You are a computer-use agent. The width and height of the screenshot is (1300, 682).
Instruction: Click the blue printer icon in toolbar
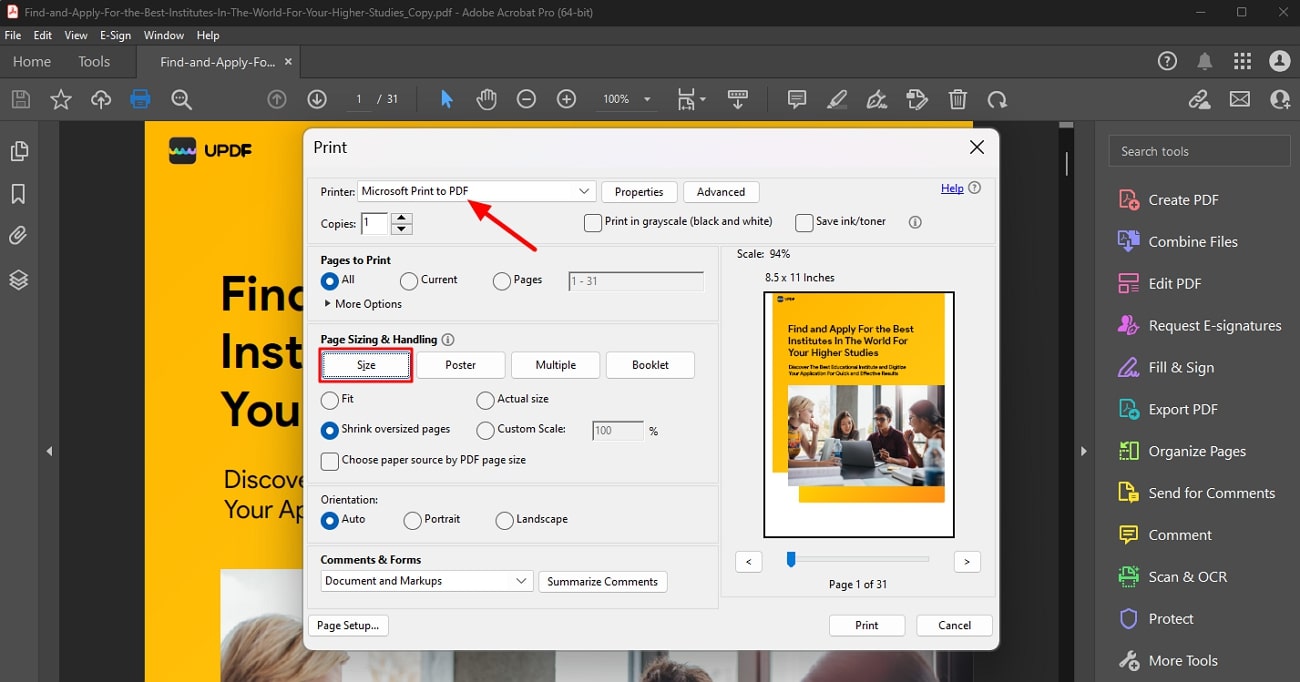click(x=140, y=99)
